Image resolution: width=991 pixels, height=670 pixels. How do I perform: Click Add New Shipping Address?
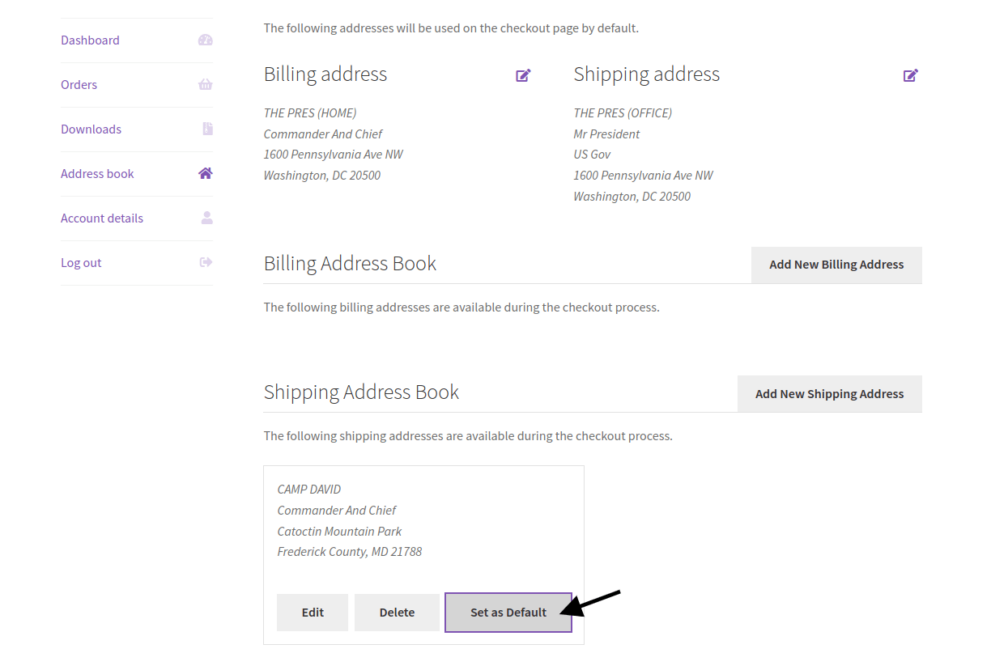(830, 393)
